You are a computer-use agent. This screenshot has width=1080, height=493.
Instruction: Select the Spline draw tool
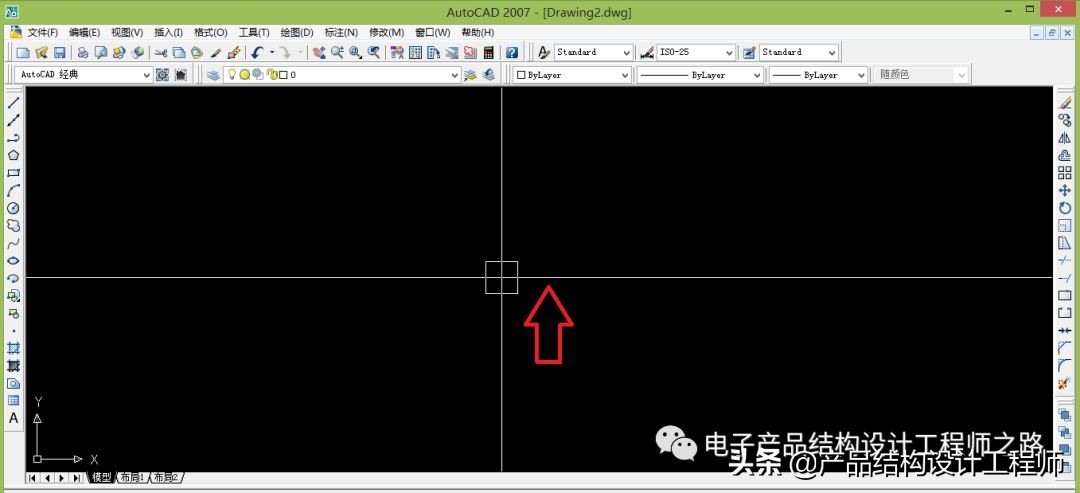tap(13, 243)
